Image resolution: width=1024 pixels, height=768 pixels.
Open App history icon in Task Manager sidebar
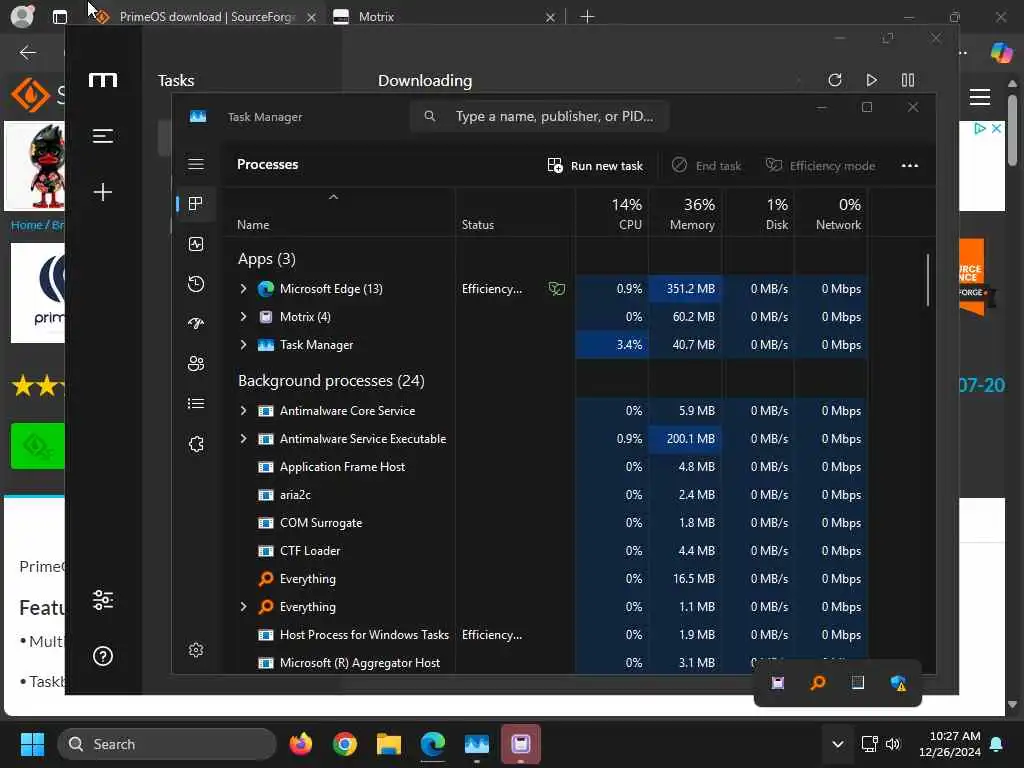(x=196, y=284)
